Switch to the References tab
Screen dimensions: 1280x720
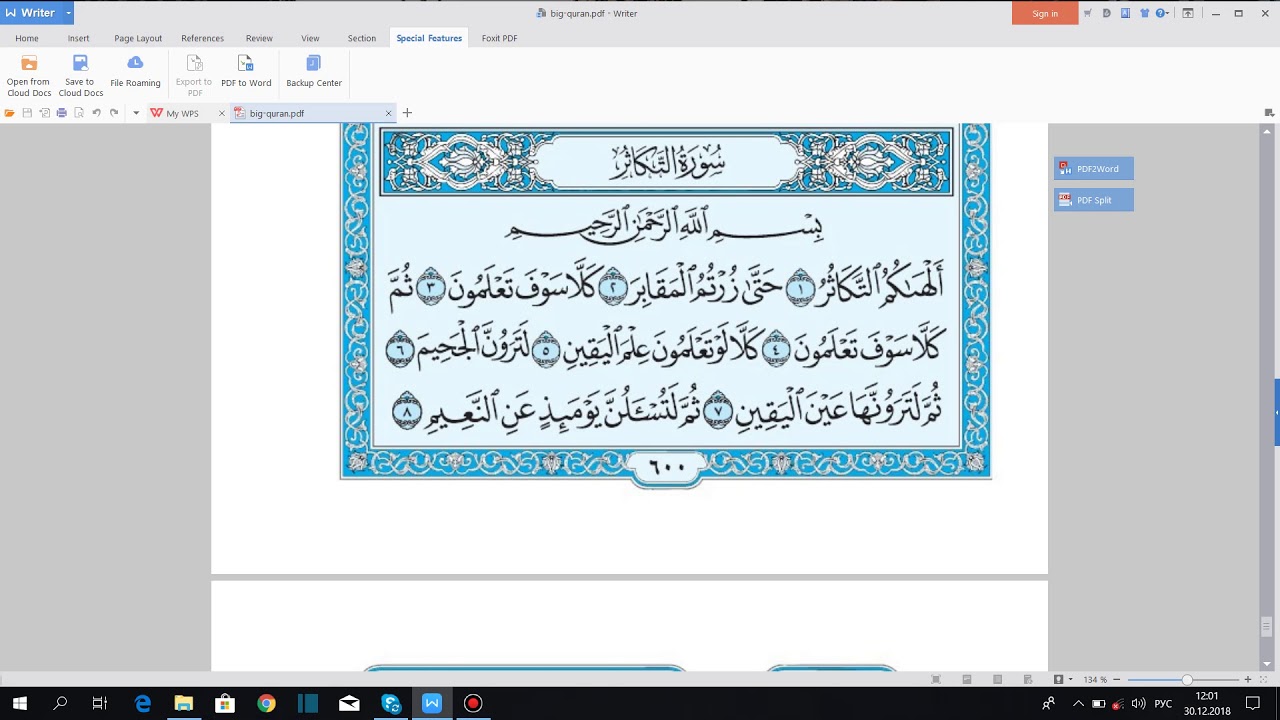202,38
